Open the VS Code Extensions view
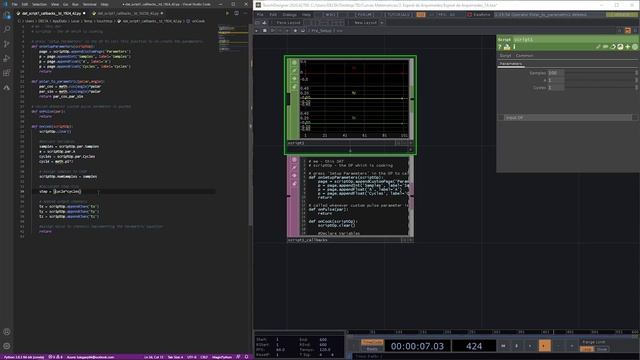The height and width of the screenshot is (360, 640). click(7, 73)
